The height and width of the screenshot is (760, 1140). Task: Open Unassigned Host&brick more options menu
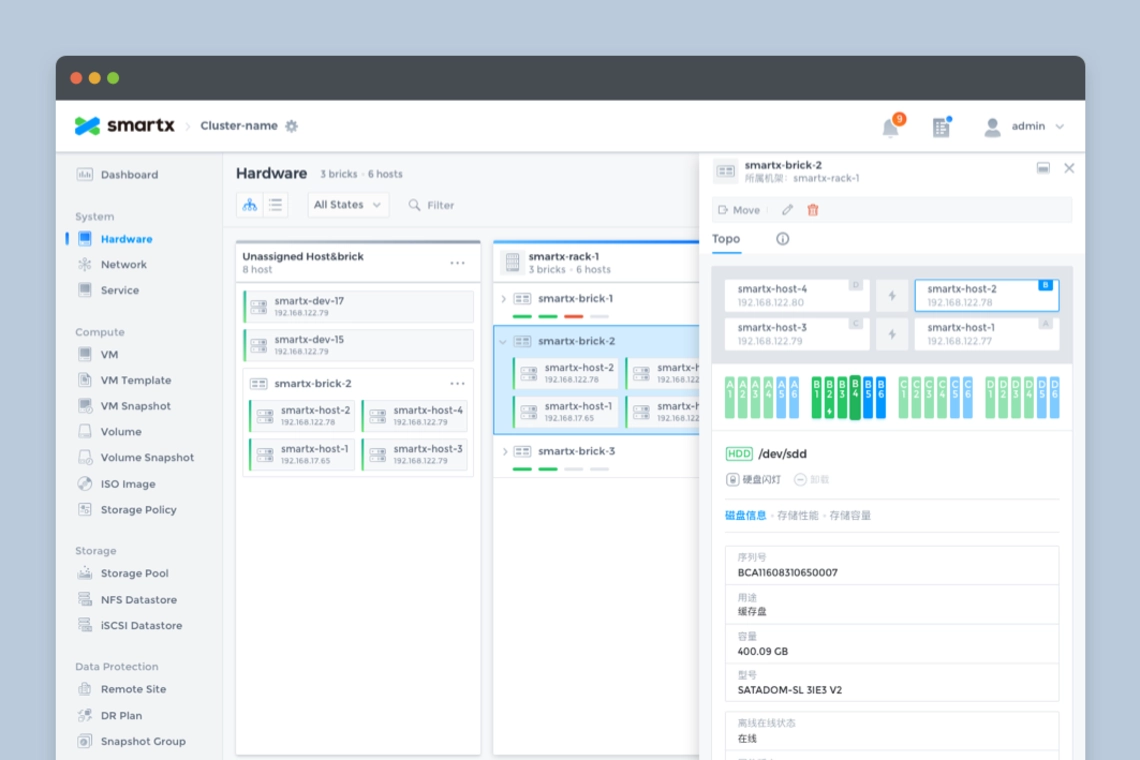click(457, 263)
